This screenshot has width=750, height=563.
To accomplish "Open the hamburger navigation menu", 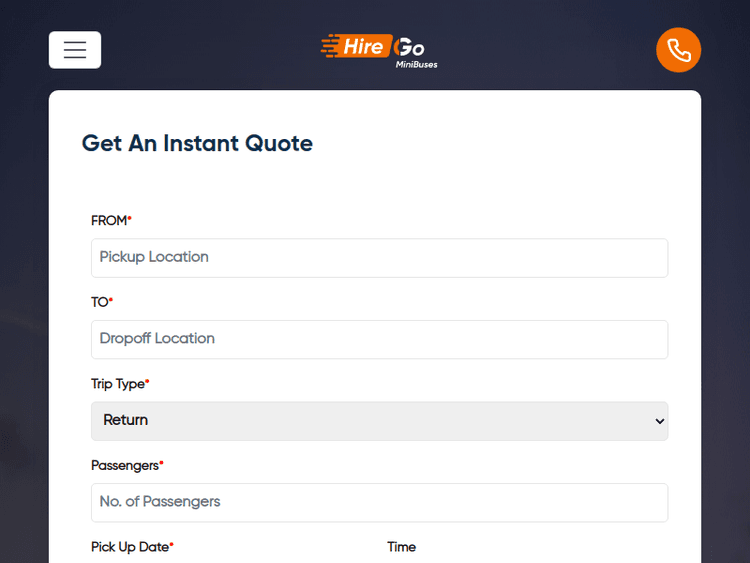I will (75, 50).
